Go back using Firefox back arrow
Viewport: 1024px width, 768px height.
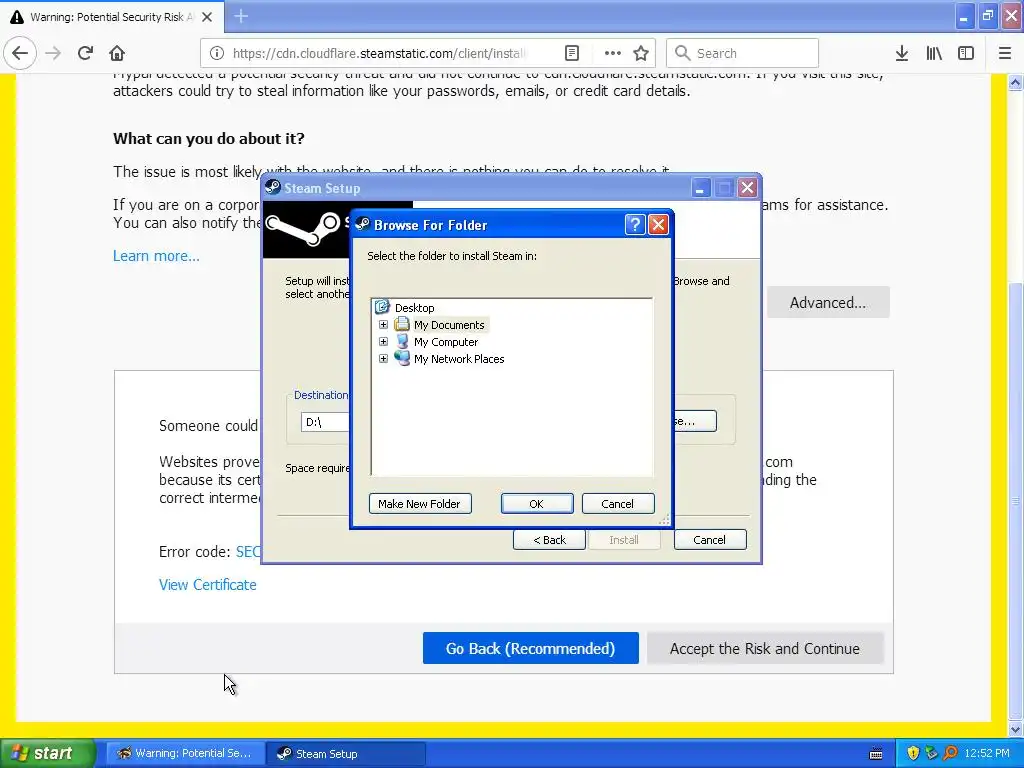20,53
